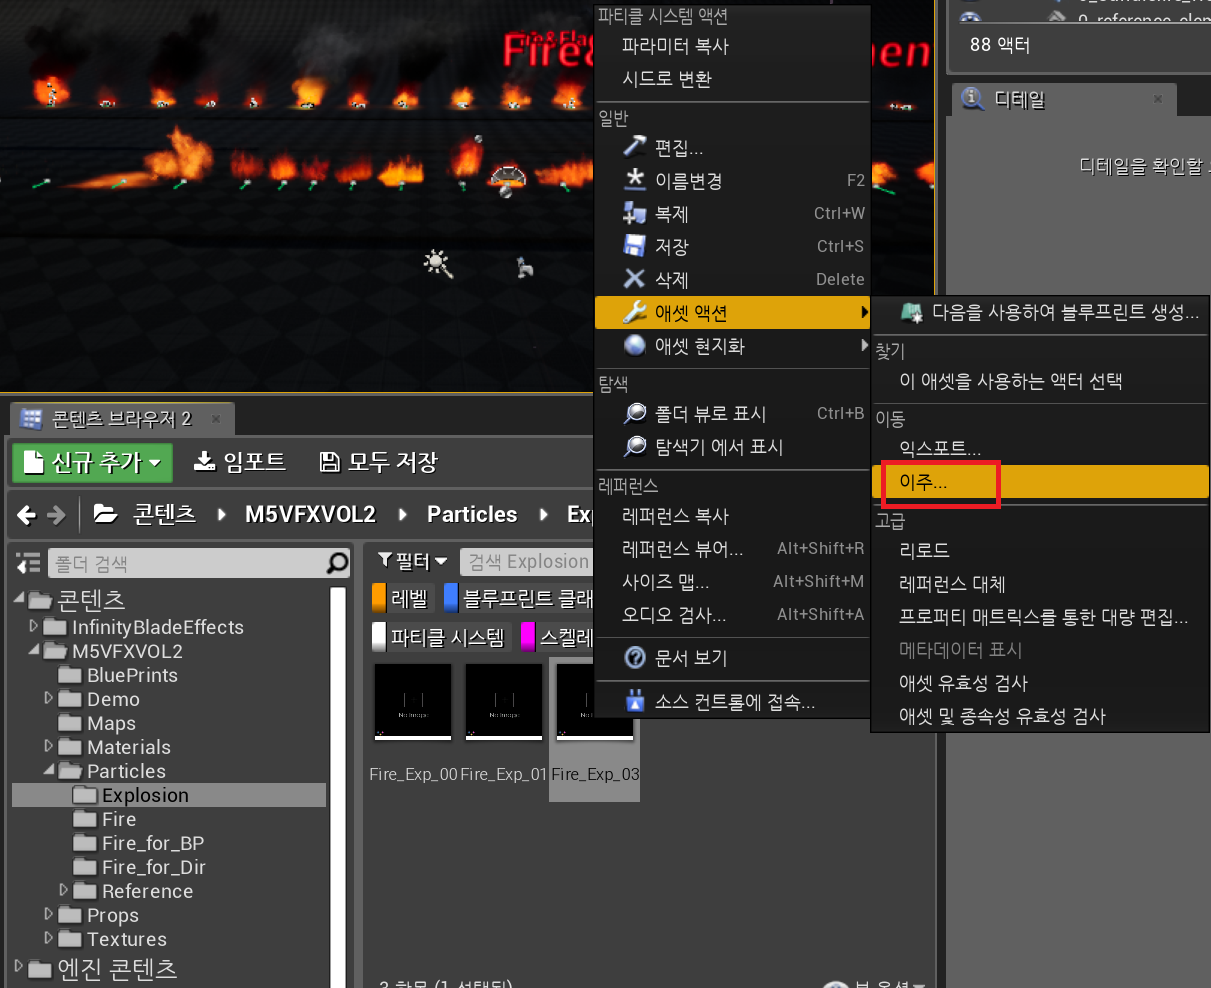Collapse the 콘텐츠 root folder
The width and height of the screenshot is (1211, 988).
coord(21,599)
